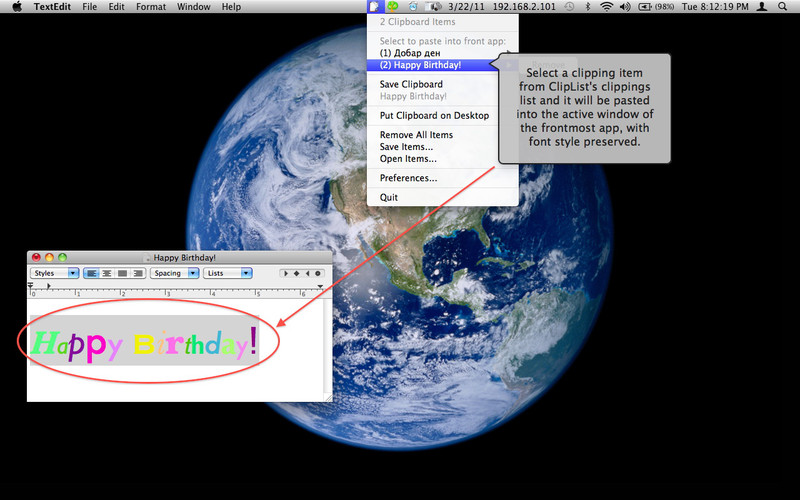
Task: Open the TextEdit application menu
Action: pyautogui.click(x=53, y=7)
